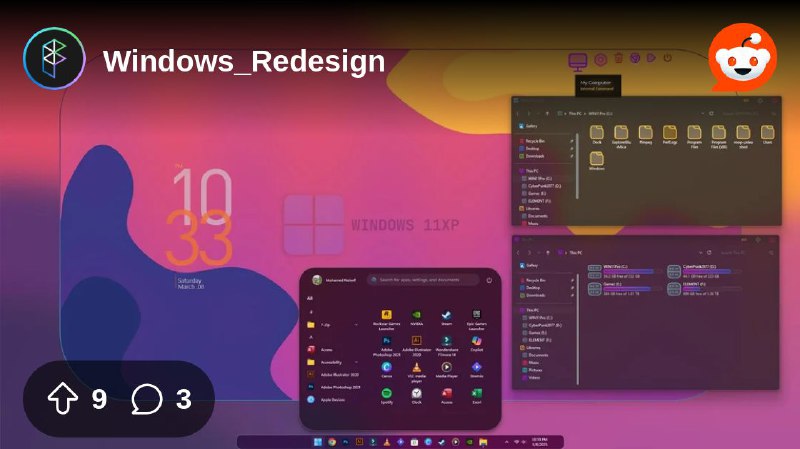Open address bar dropdown in top Explorer
Image resolution: width=800 pixels, height=449 pixels.
point(702,113)
